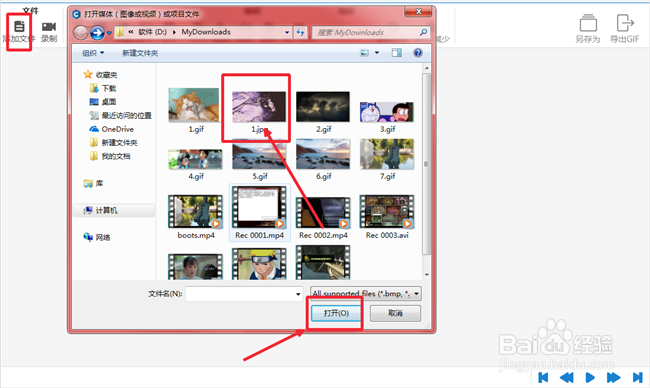Click the Play button
This screenshot has width=650, height=388.
[x=590, y=377]
